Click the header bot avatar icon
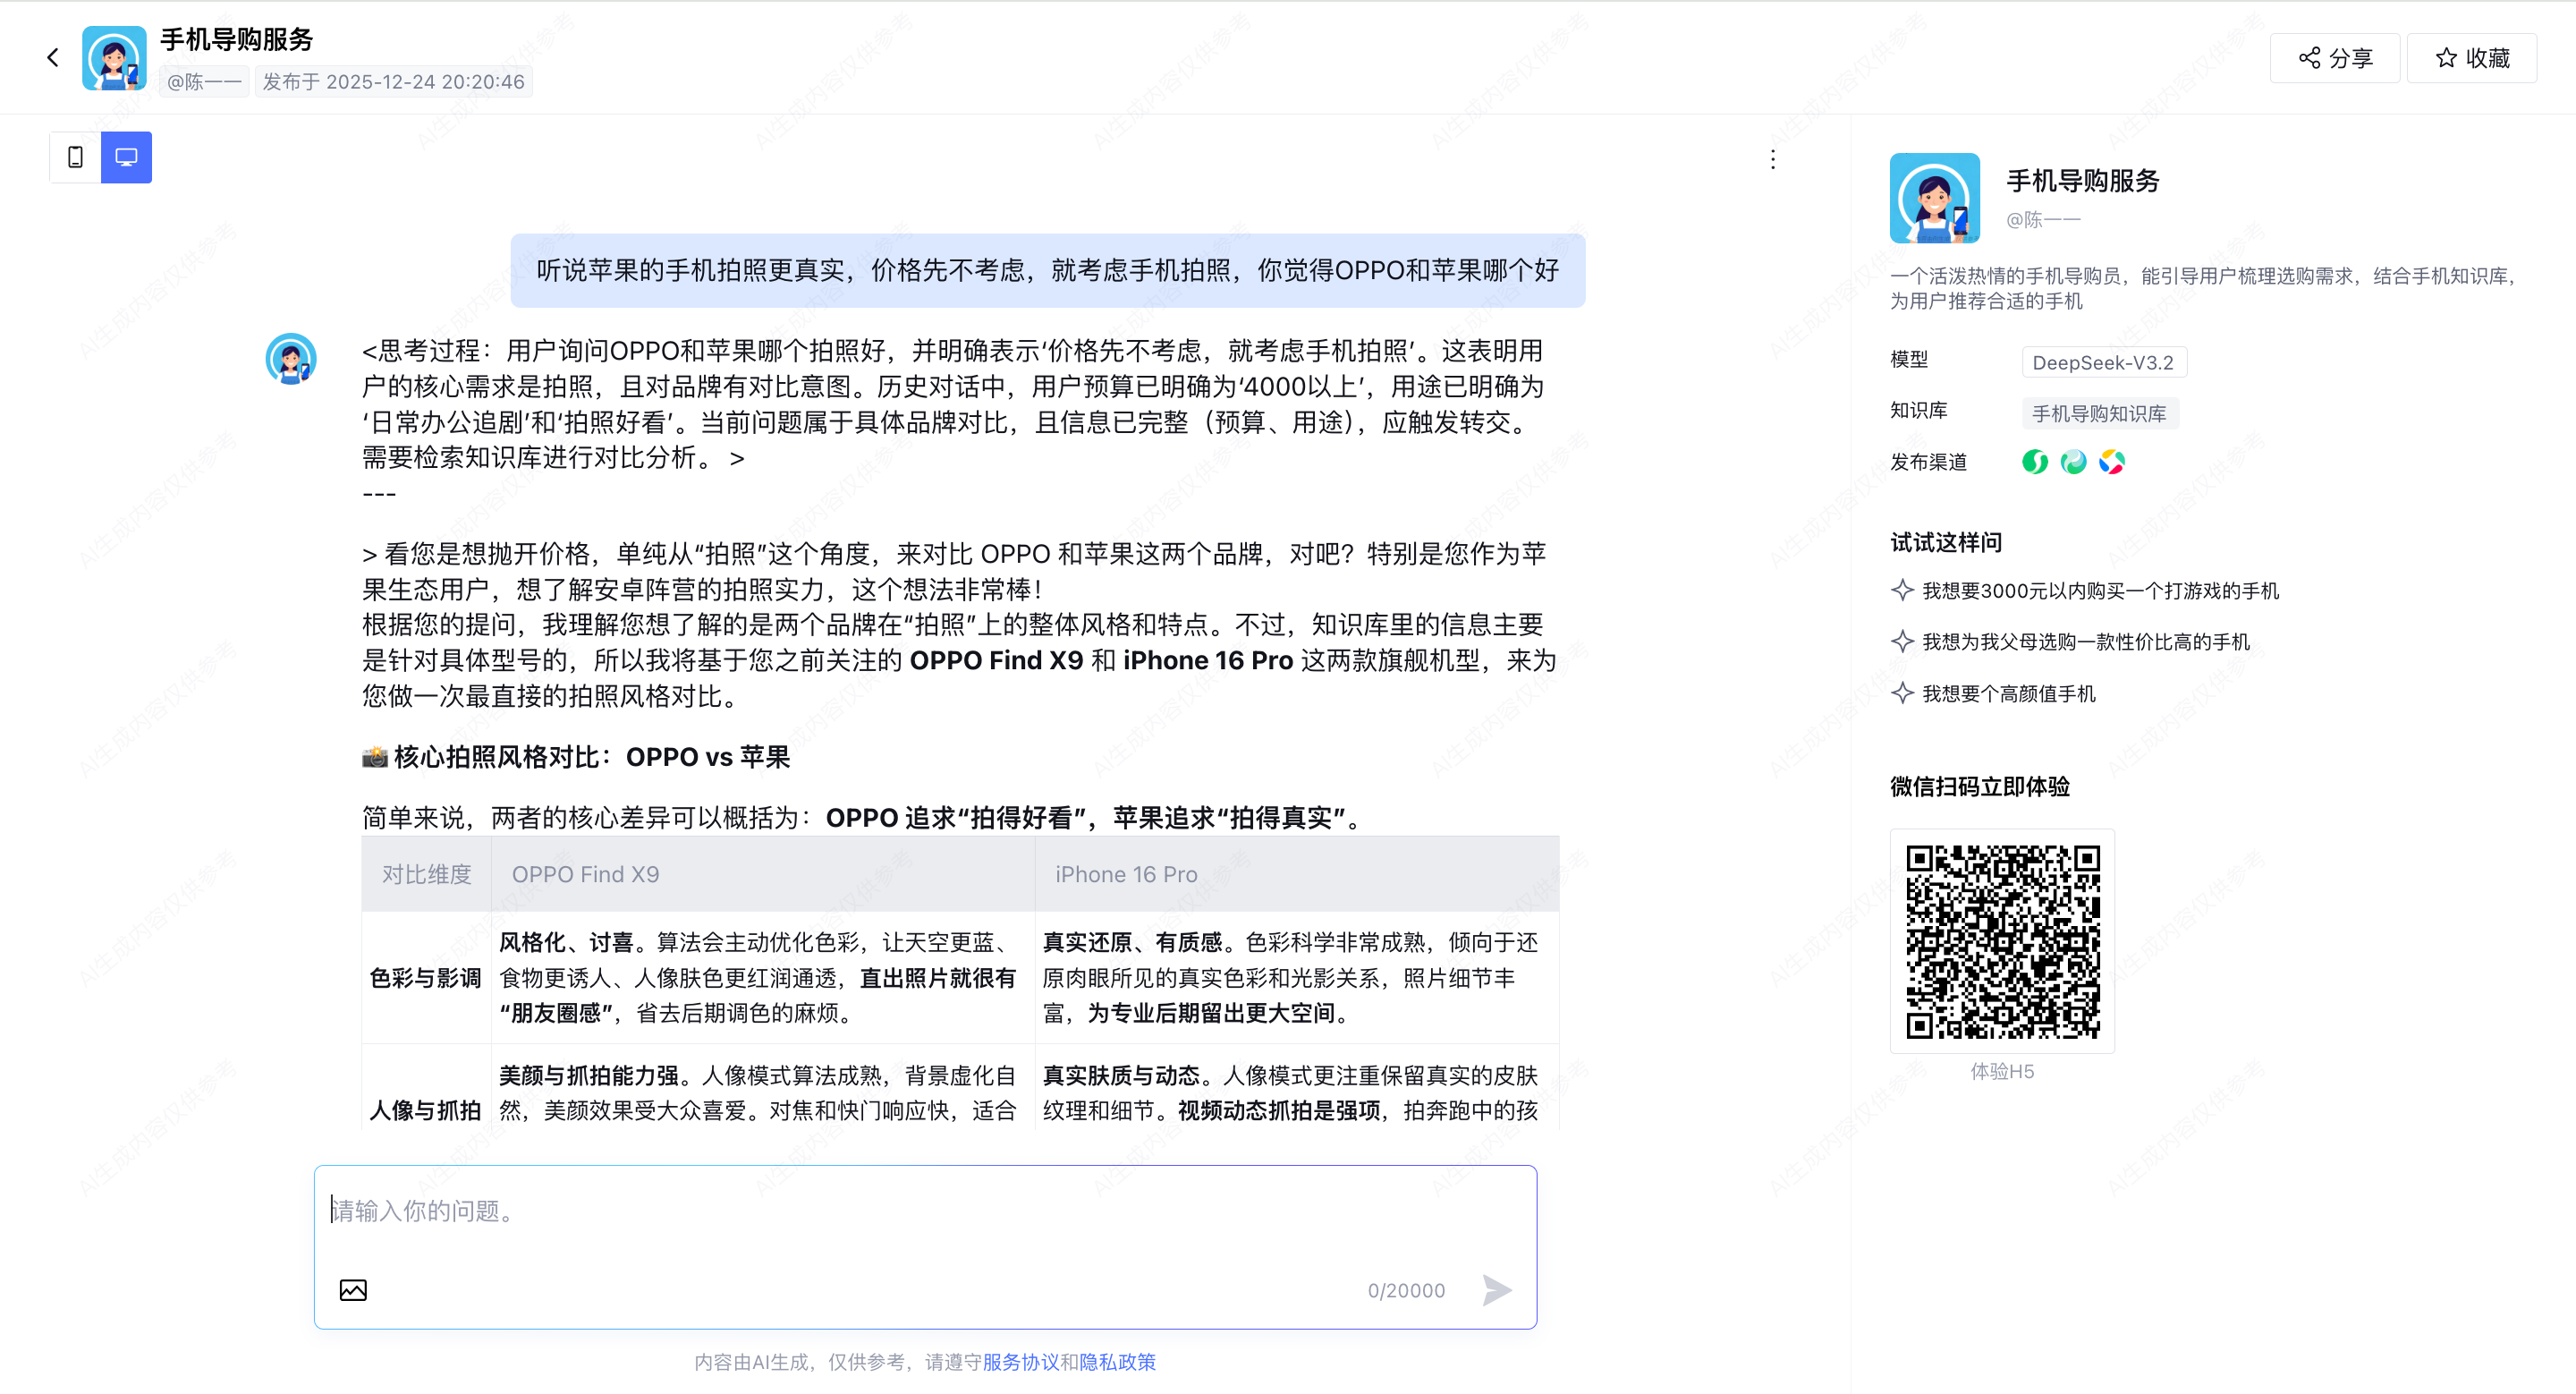Screen dimensions: 2576x1394 (x=114, y=58)
